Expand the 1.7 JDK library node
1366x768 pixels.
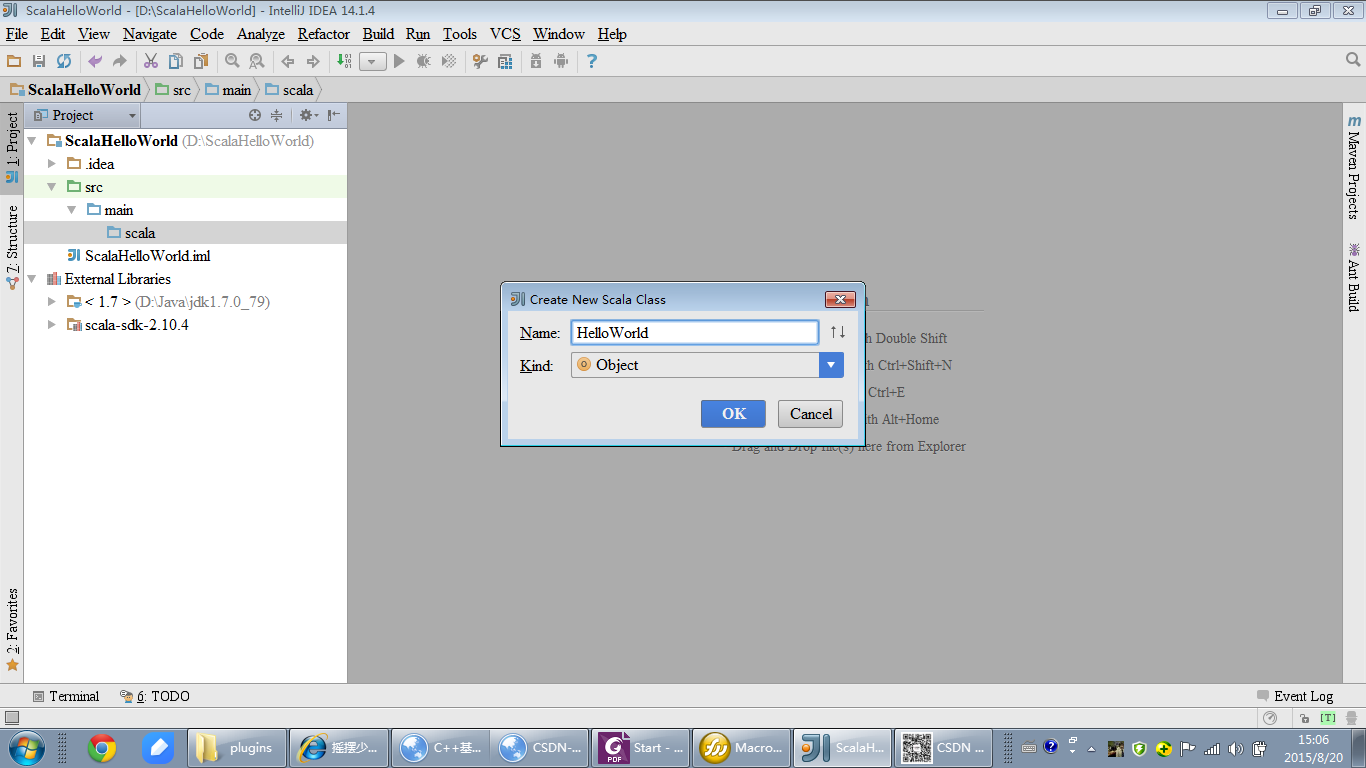(x=52, y=302)
